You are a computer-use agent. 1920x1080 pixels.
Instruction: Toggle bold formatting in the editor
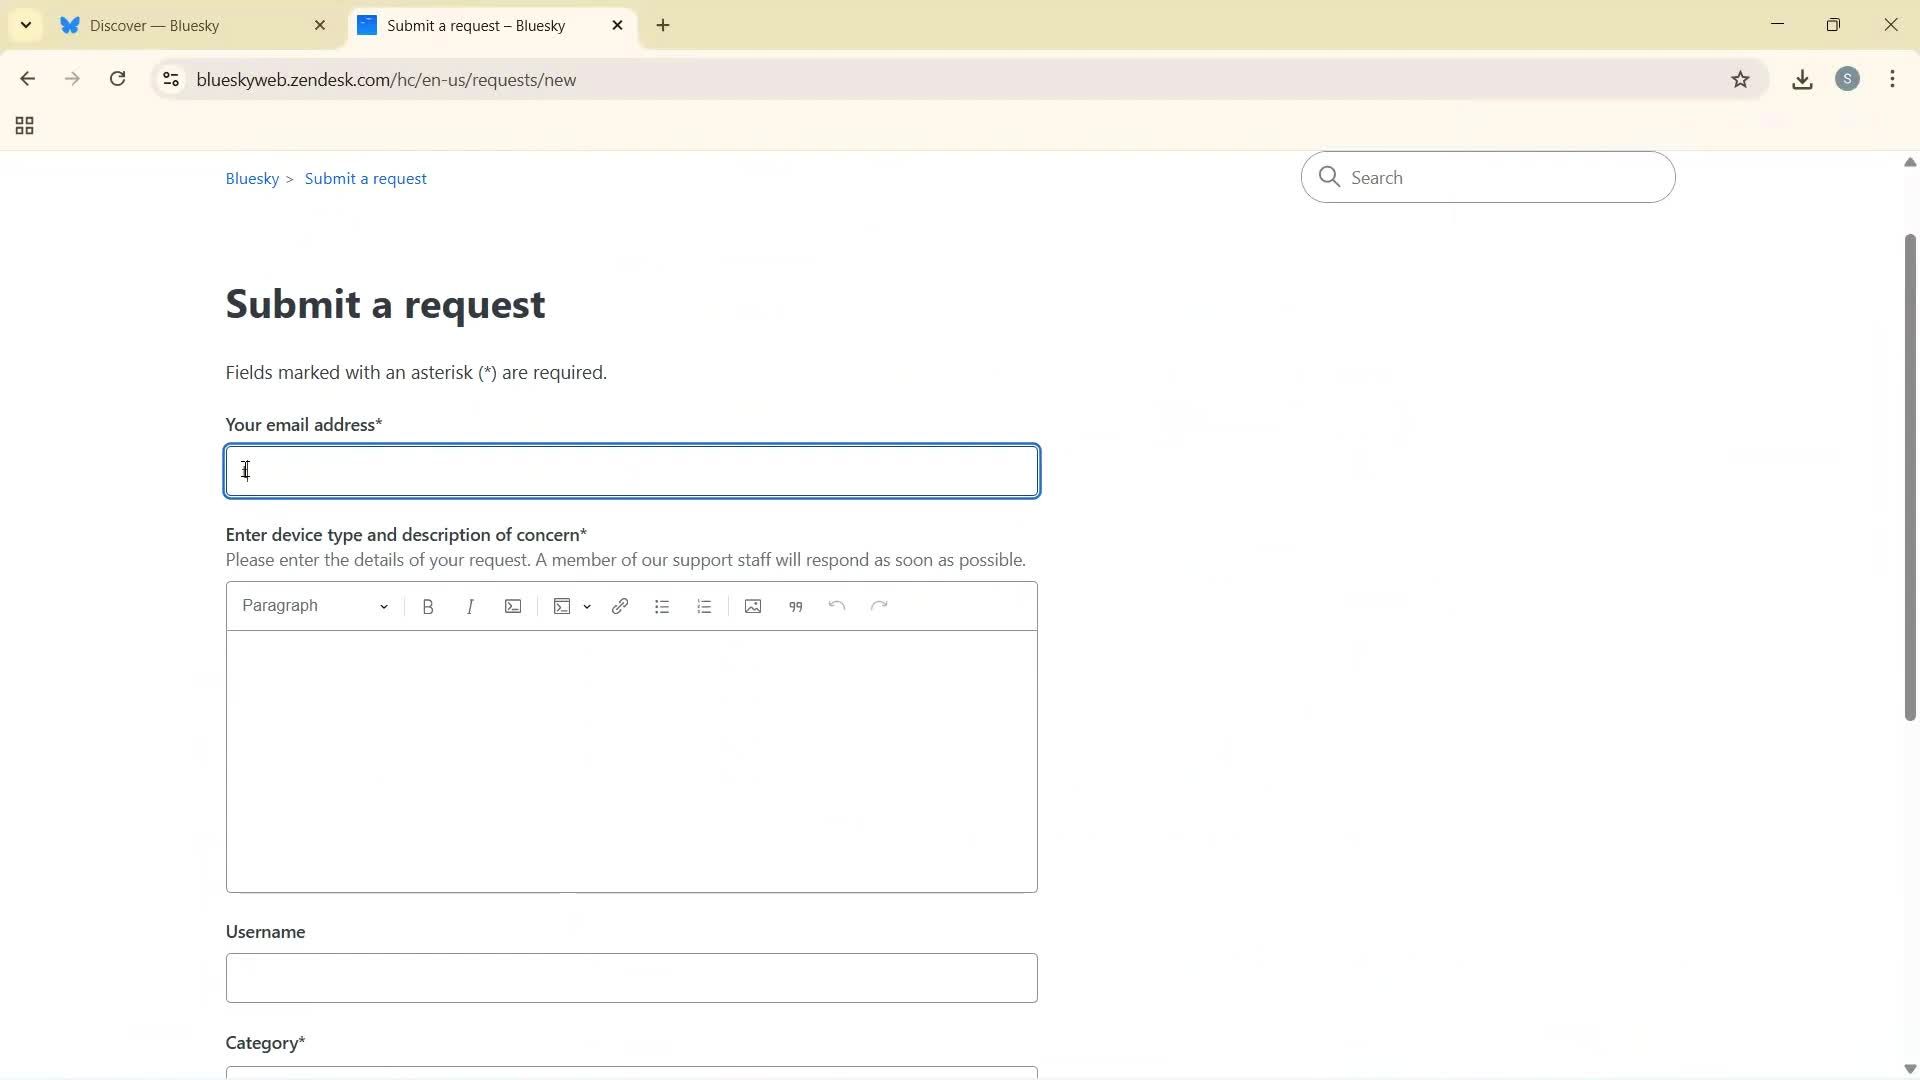click(428, 606)
